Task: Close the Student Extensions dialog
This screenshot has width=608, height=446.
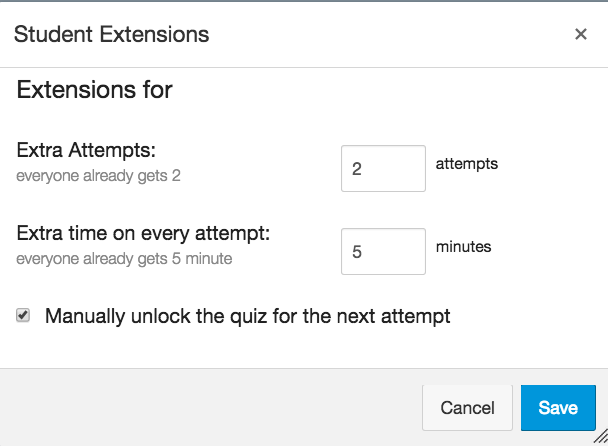Action: coord(580,34)
